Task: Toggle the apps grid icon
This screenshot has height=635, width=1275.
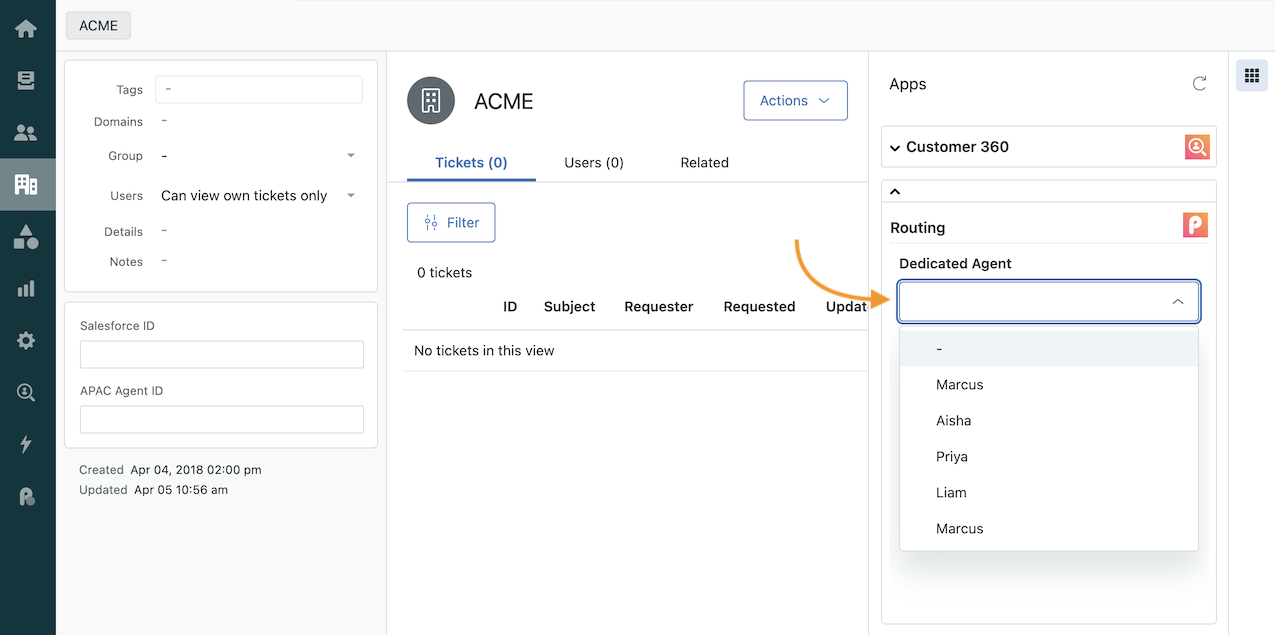Action: coord(1252,76)
